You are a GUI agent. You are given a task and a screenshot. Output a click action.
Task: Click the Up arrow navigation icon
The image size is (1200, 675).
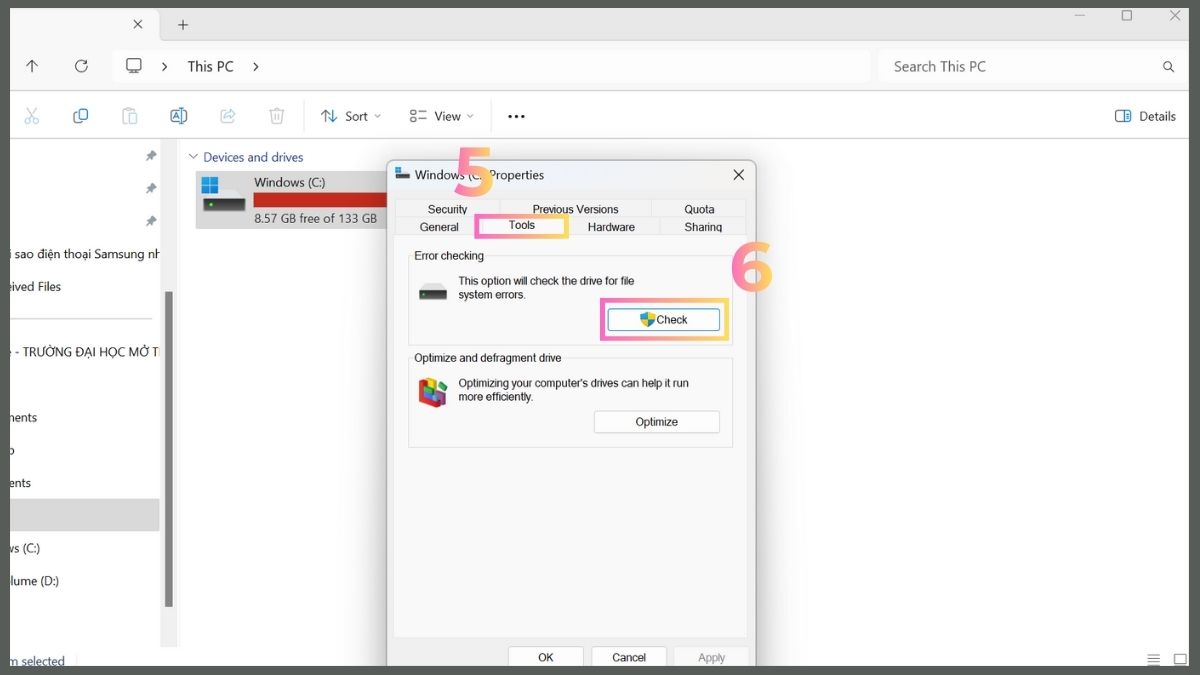coord(32,66)
